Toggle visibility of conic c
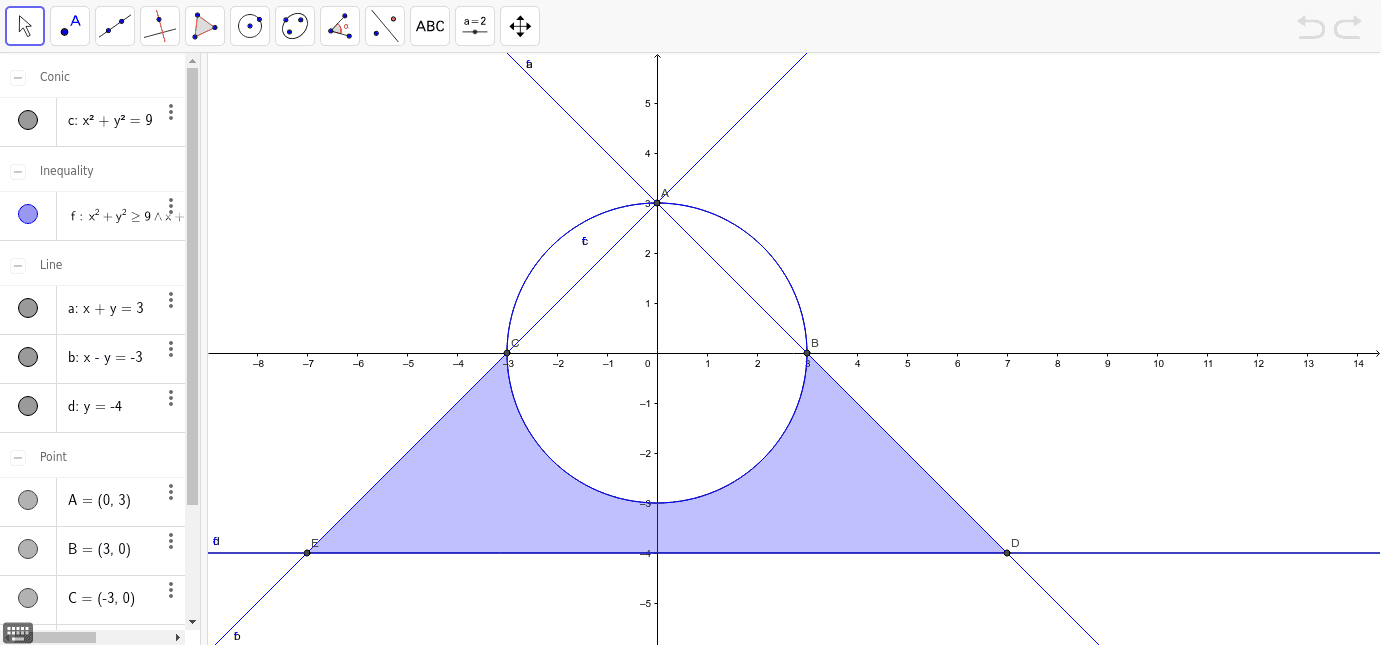The height and width of the screenshot is (647, 1382). (28, 120)
